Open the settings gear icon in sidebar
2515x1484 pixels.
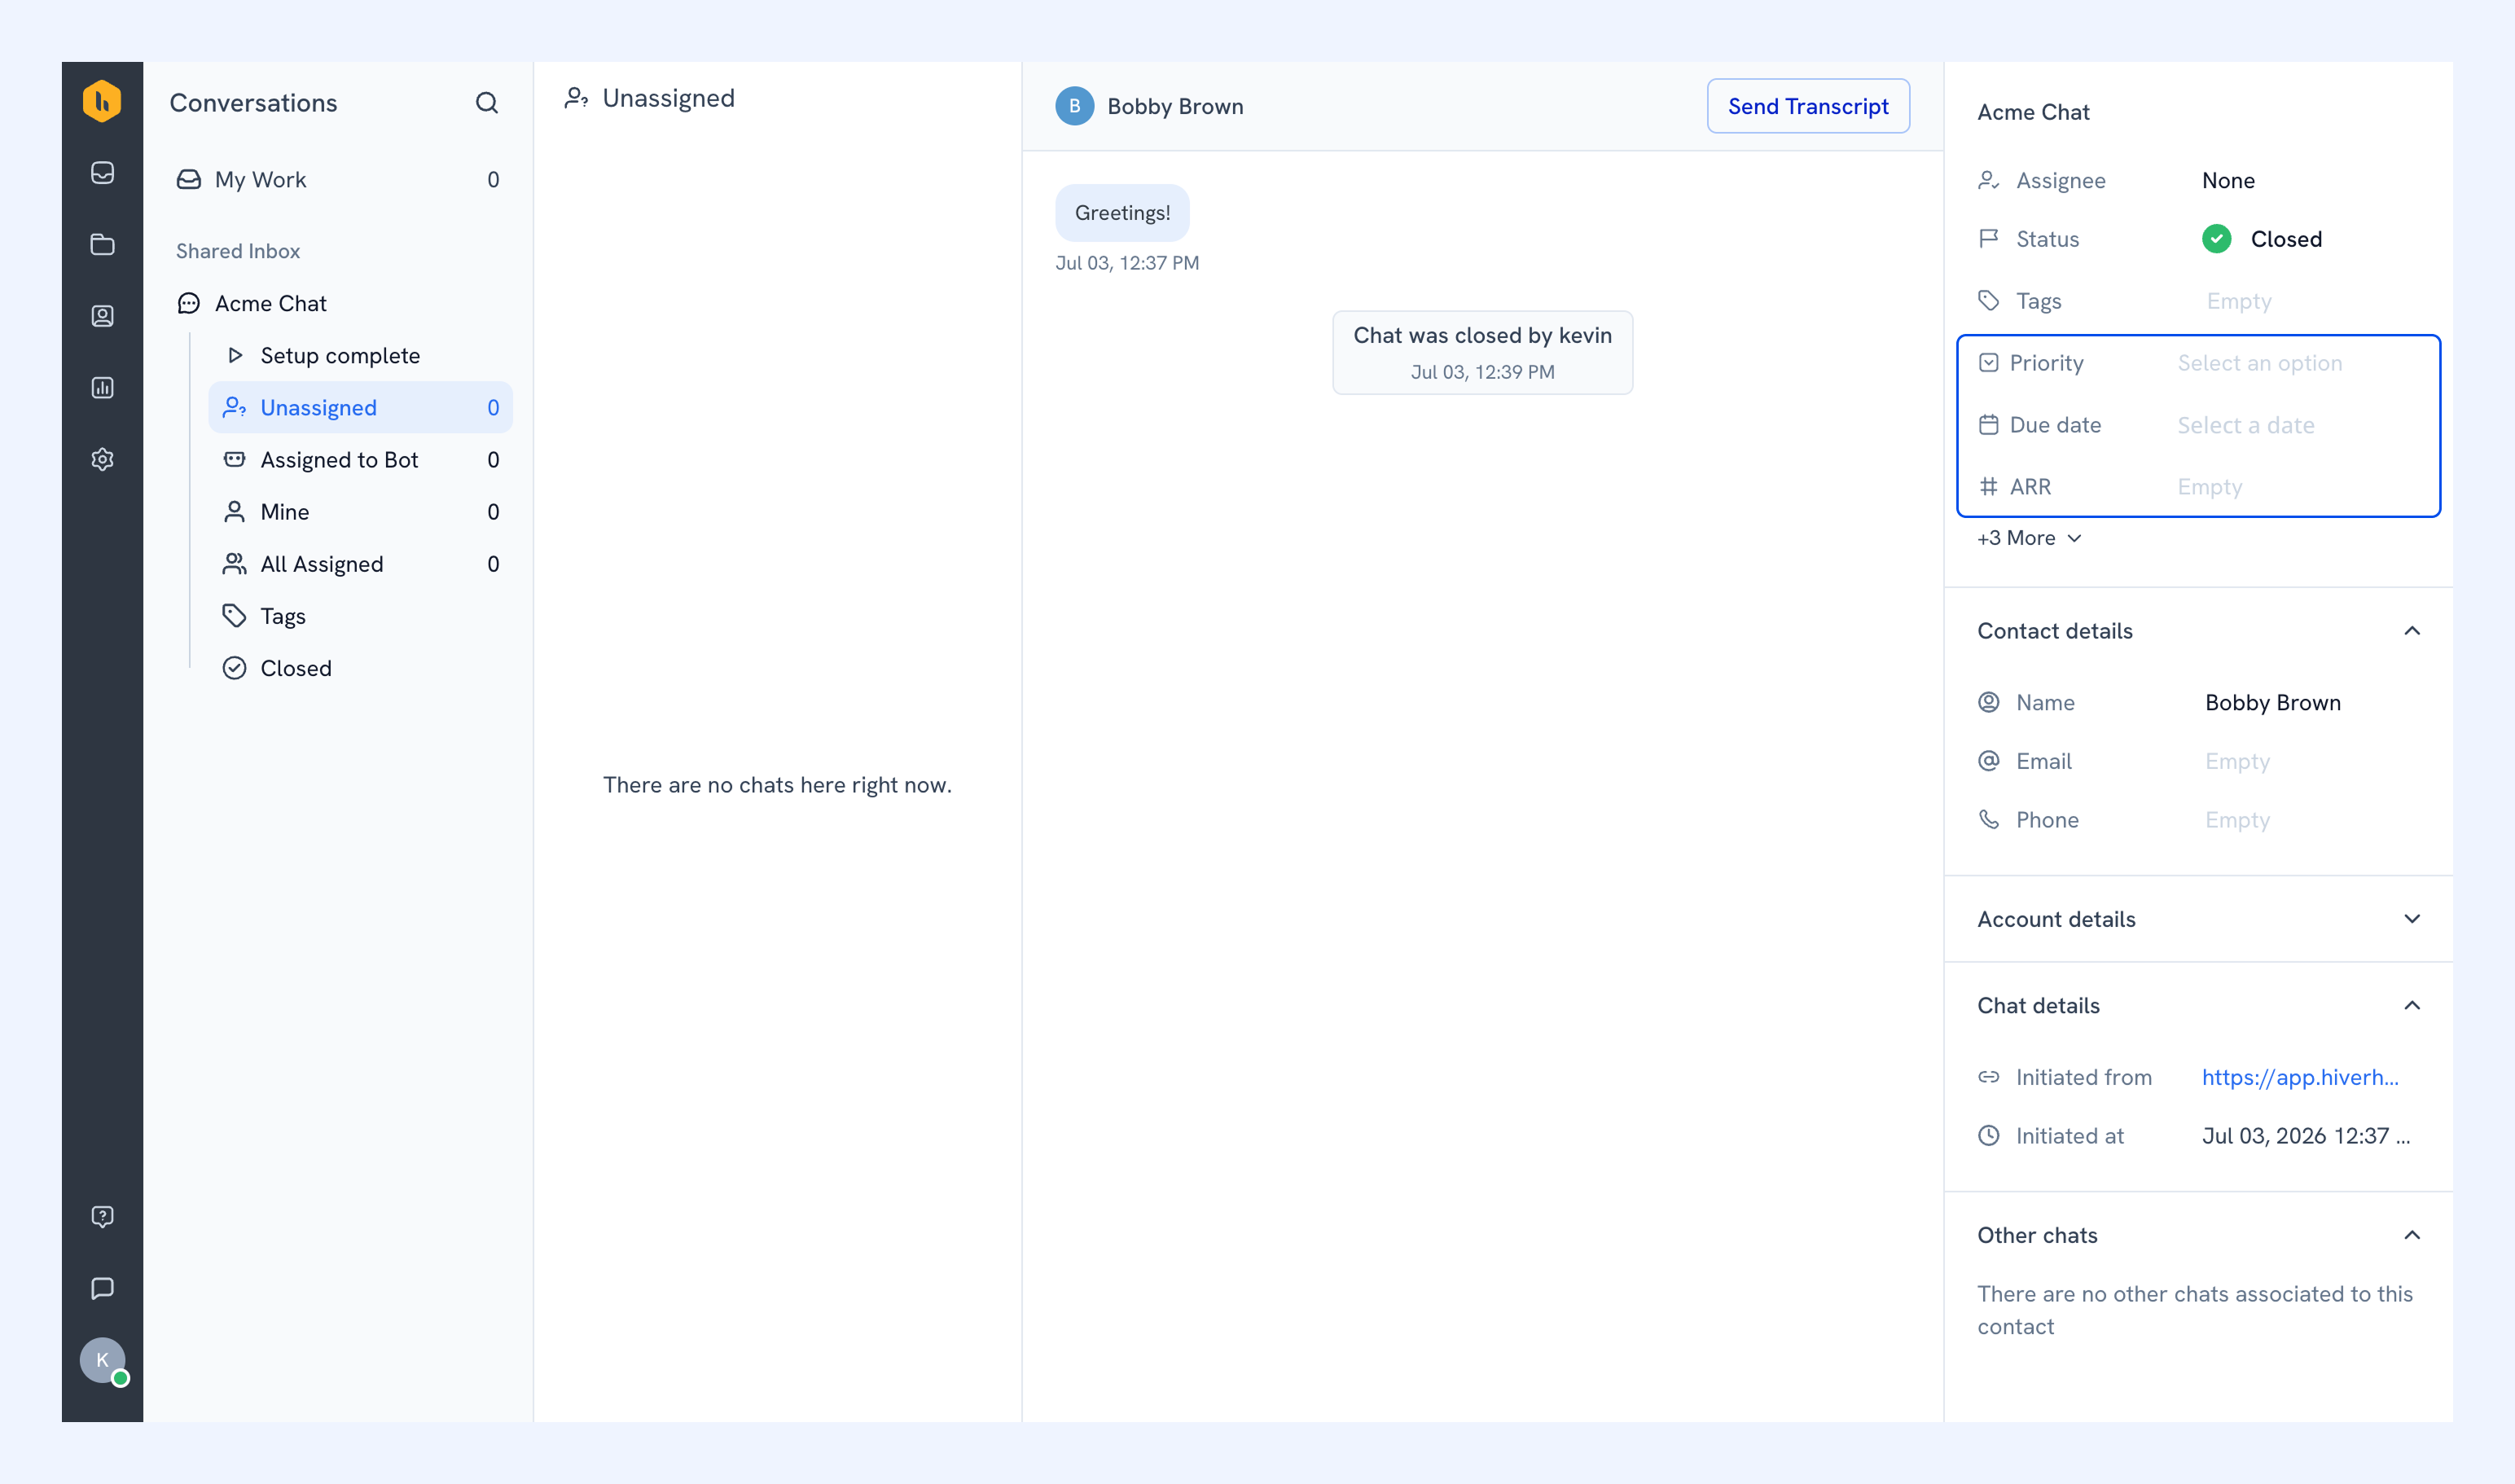[x=102, y=459]
